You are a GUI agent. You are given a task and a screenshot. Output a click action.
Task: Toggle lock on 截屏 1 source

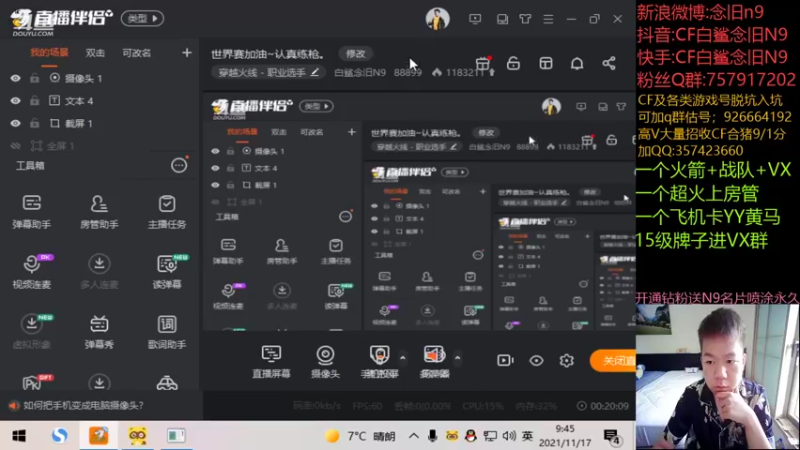coord(34,123)
